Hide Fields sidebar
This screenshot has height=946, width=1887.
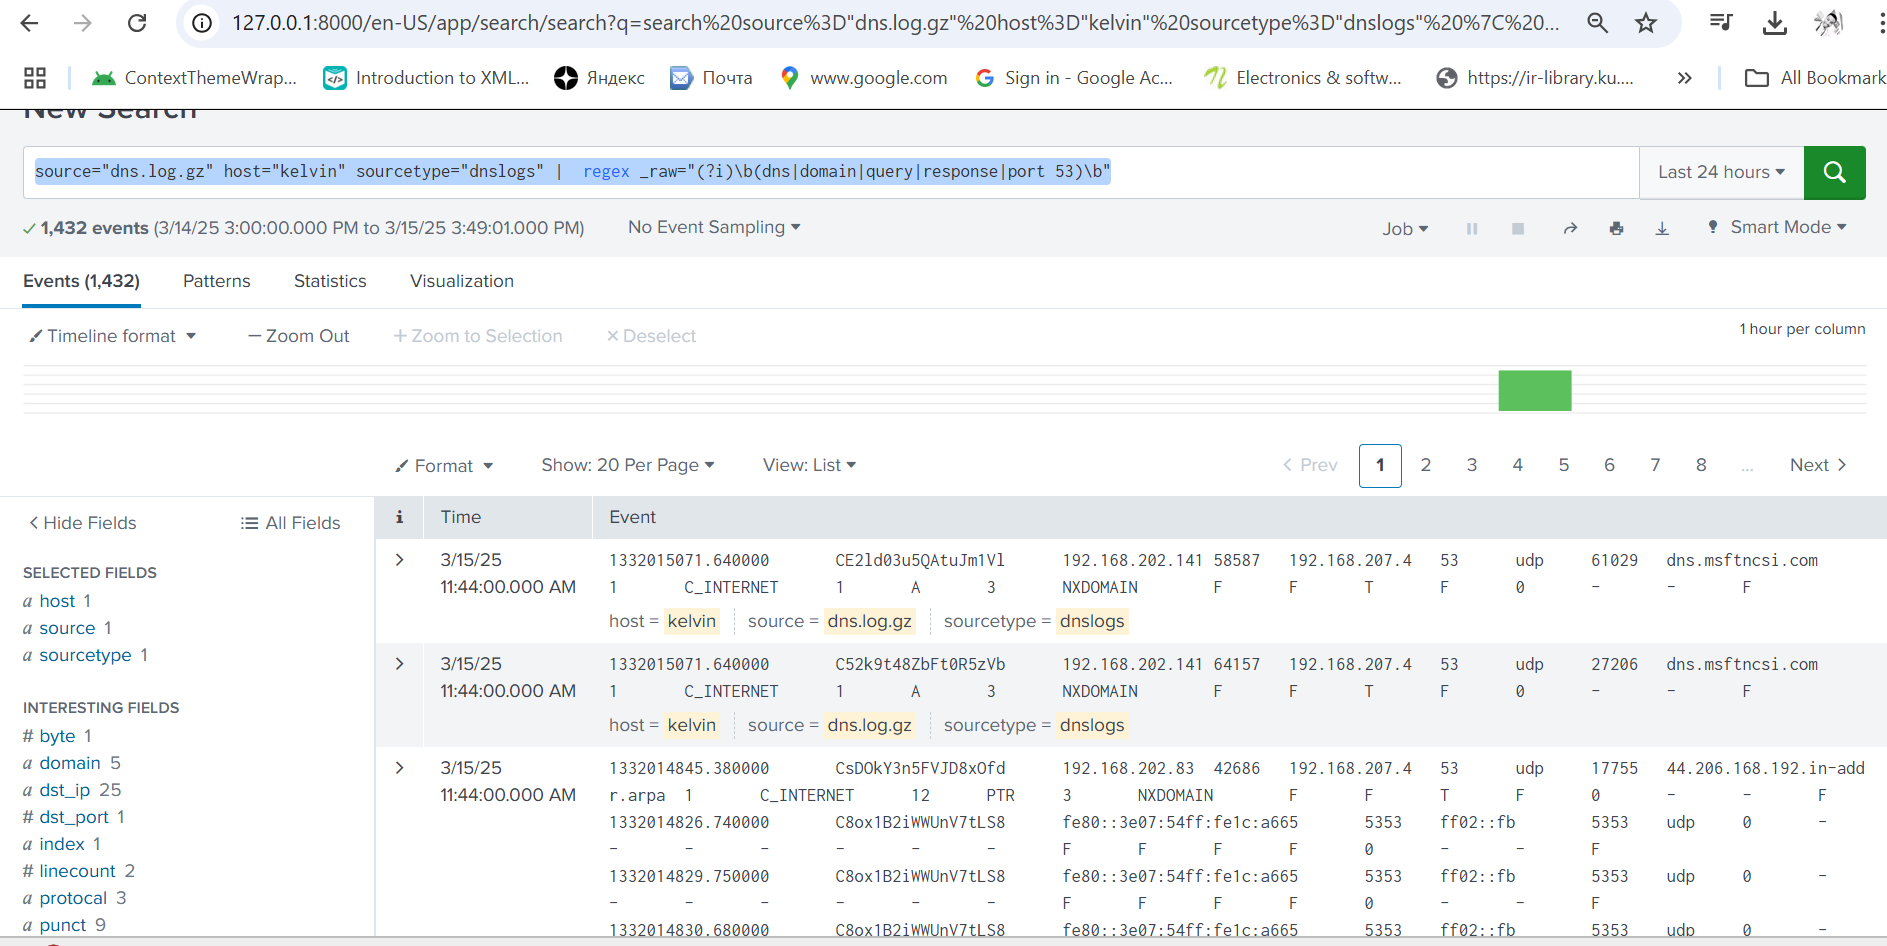[82, 523]
